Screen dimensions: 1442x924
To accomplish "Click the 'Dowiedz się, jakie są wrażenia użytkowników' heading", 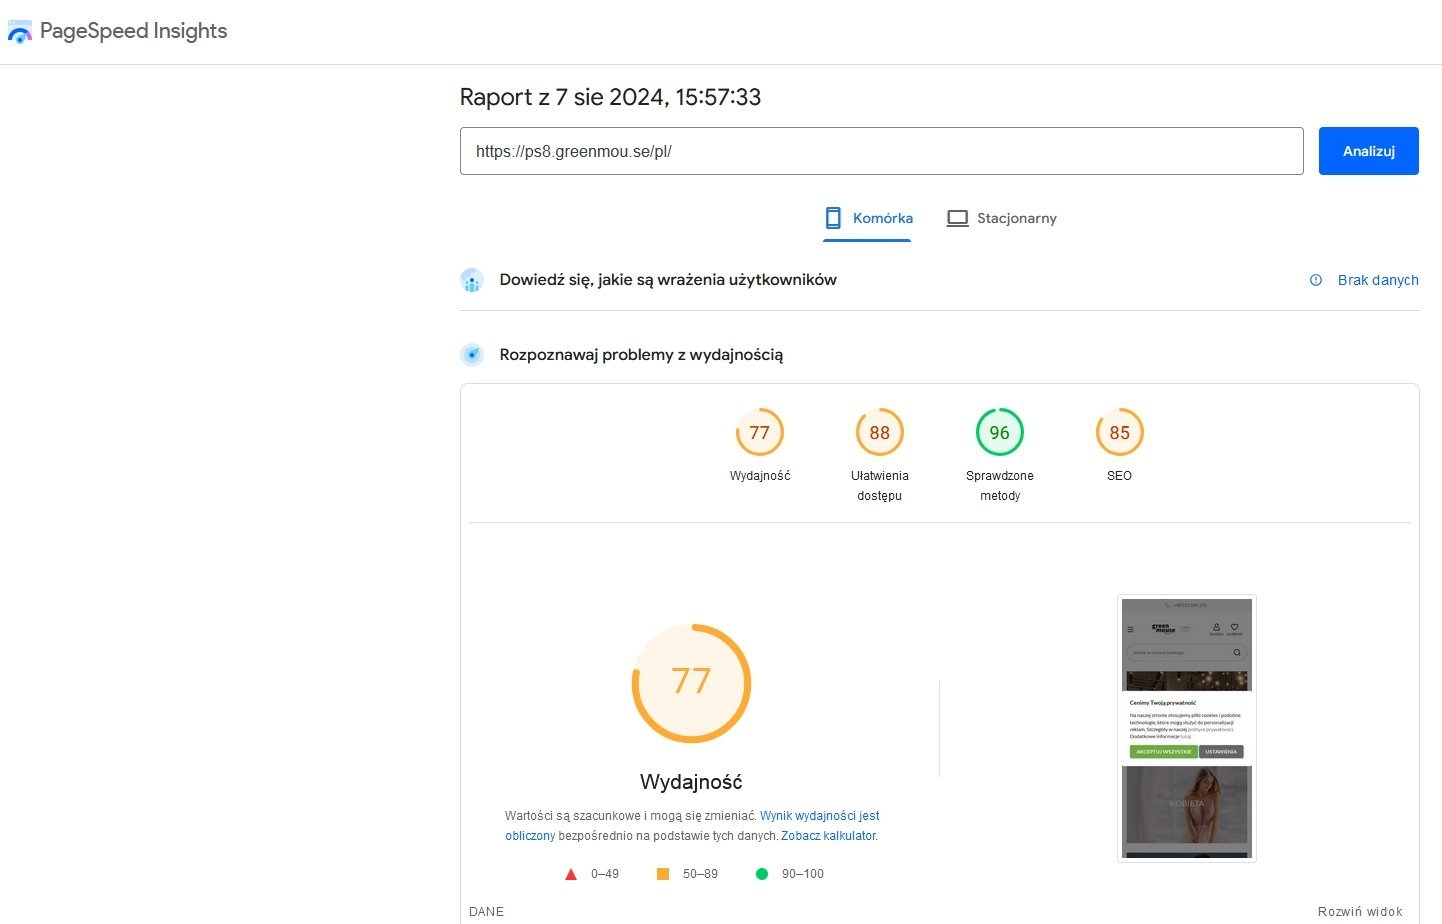I will pos(668,280).
